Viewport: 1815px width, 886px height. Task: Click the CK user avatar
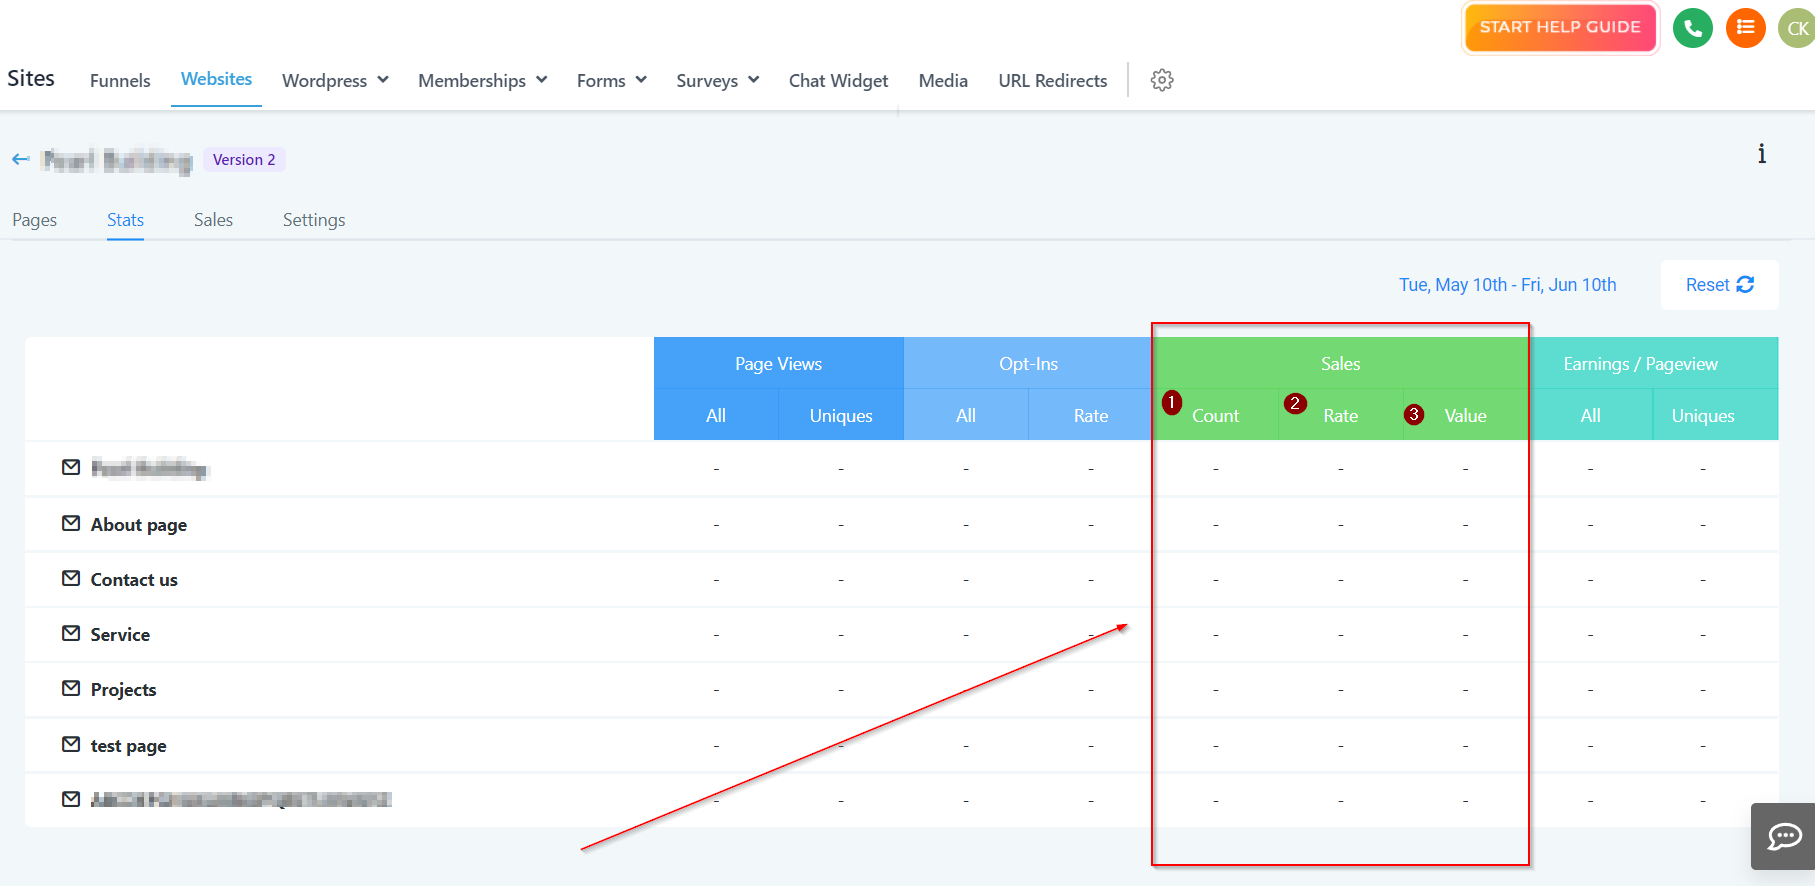1796,28
